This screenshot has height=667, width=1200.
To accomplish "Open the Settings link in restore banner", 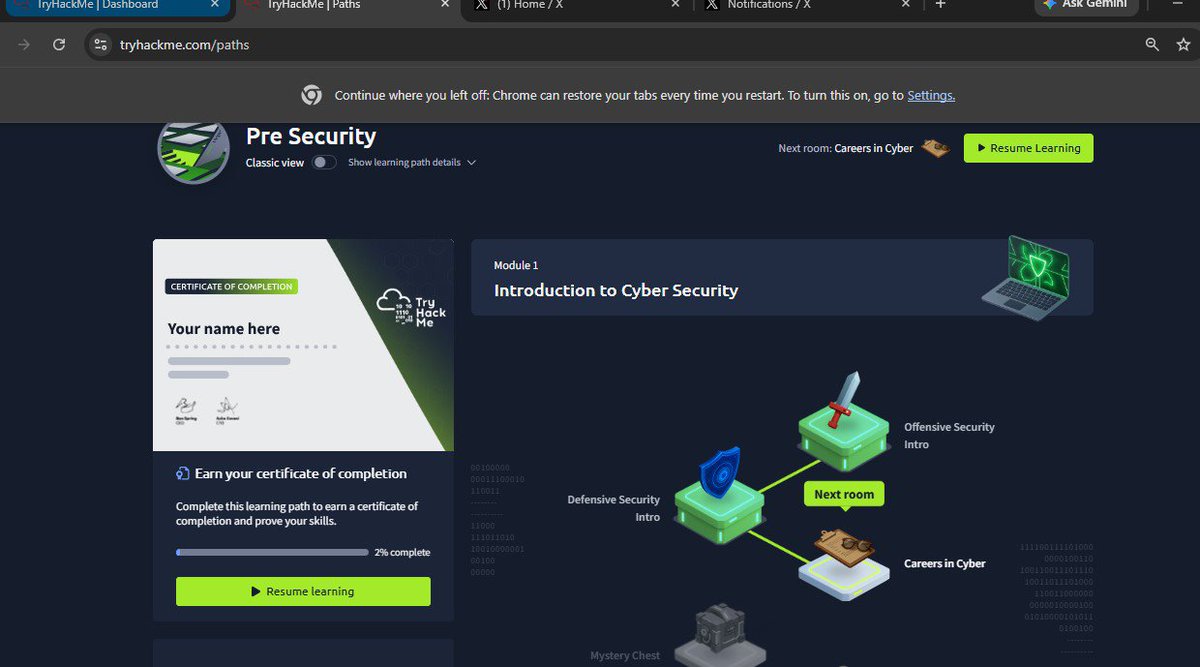I will (x=931, y=95).
